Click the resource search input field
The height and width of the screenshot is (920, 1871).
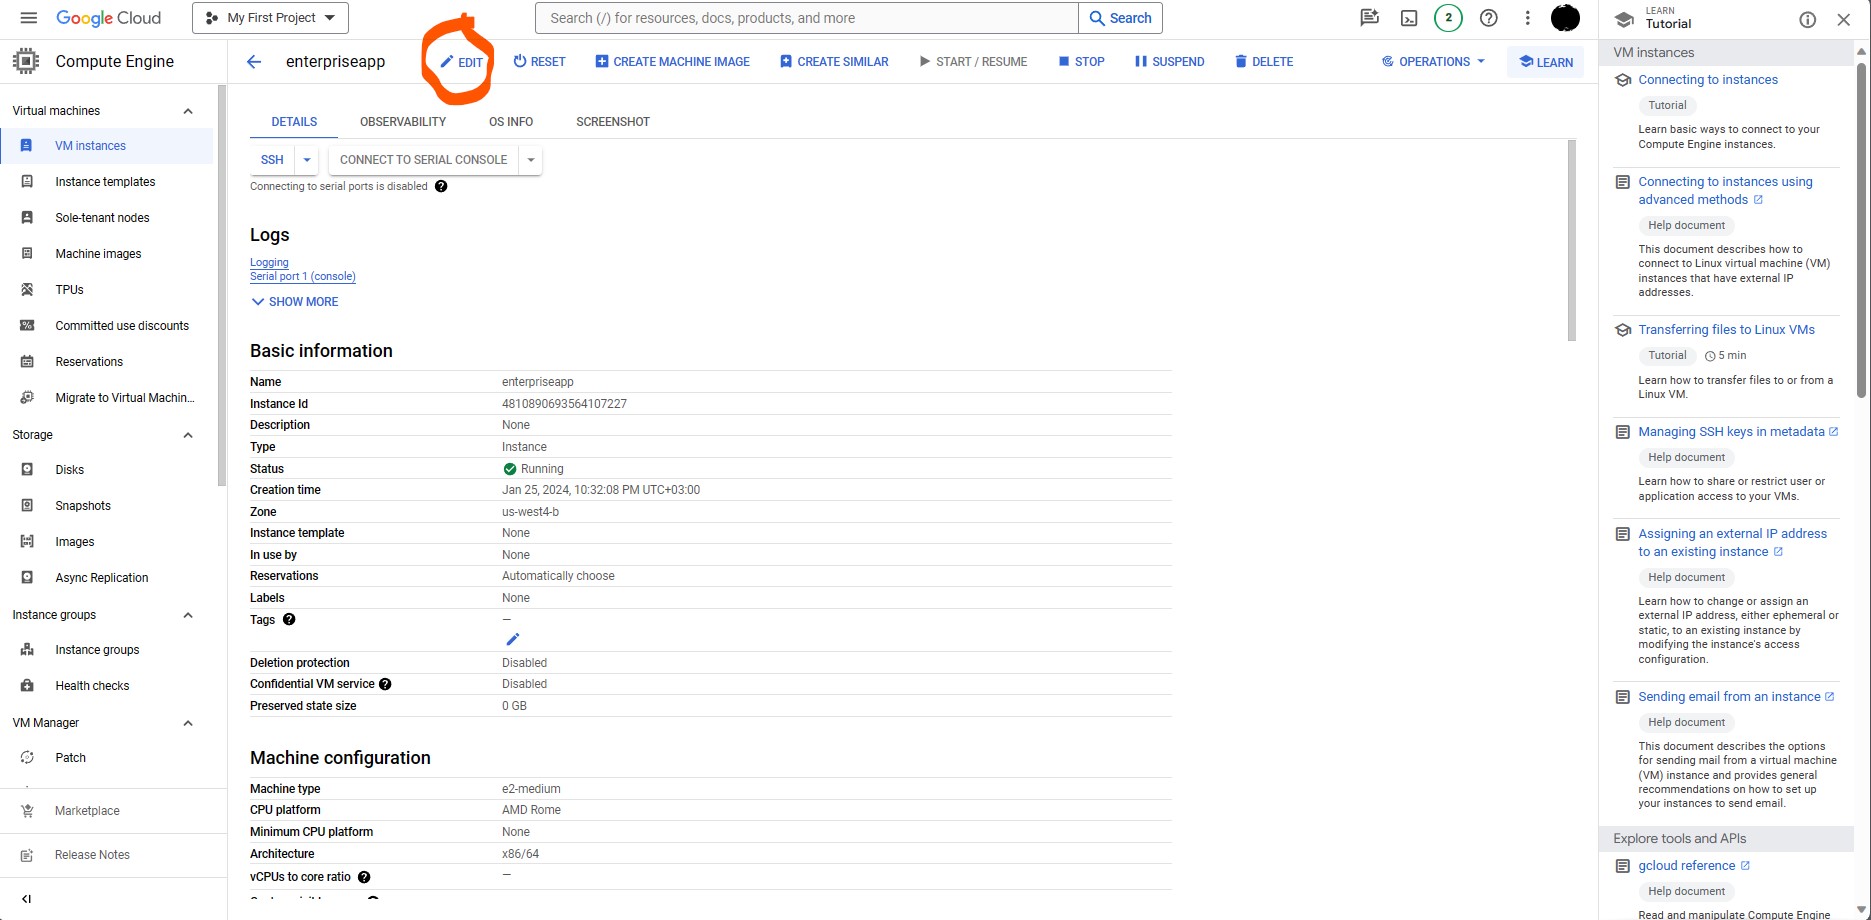[x=807, y=18]
